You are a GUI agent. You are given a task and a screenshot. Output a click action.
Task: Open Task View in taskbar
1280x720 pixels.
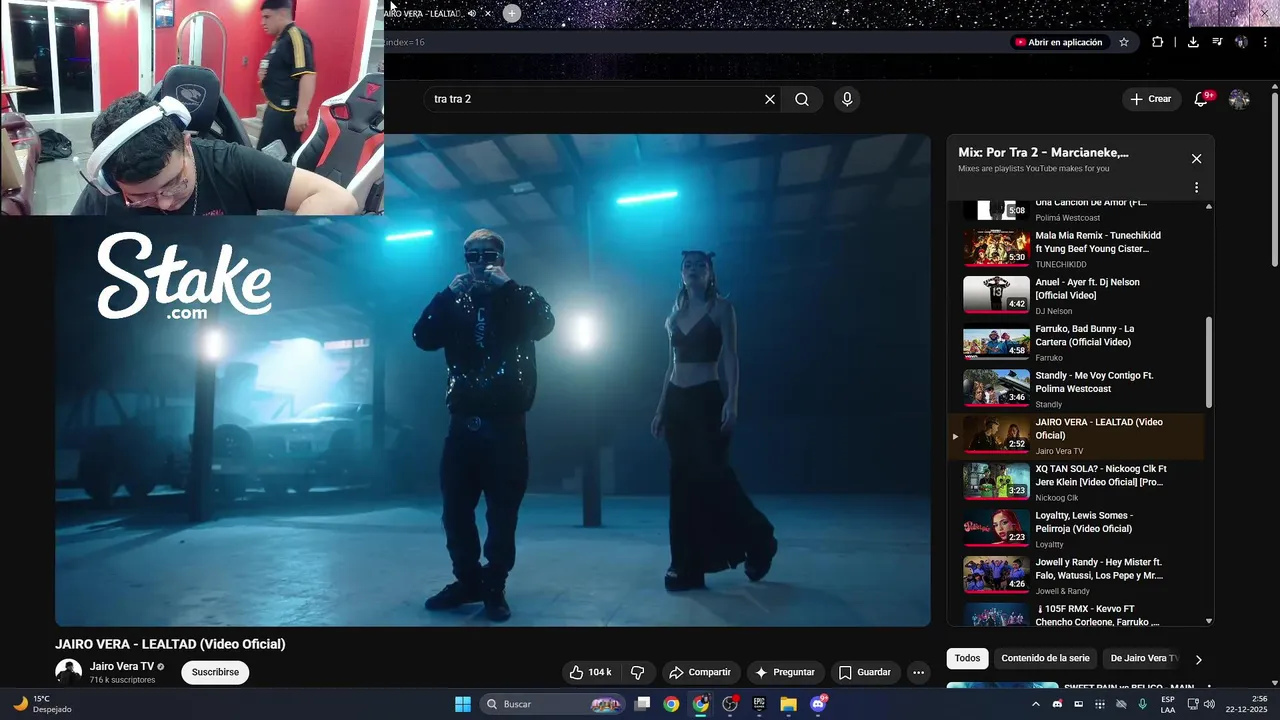[x=643, y=704]
